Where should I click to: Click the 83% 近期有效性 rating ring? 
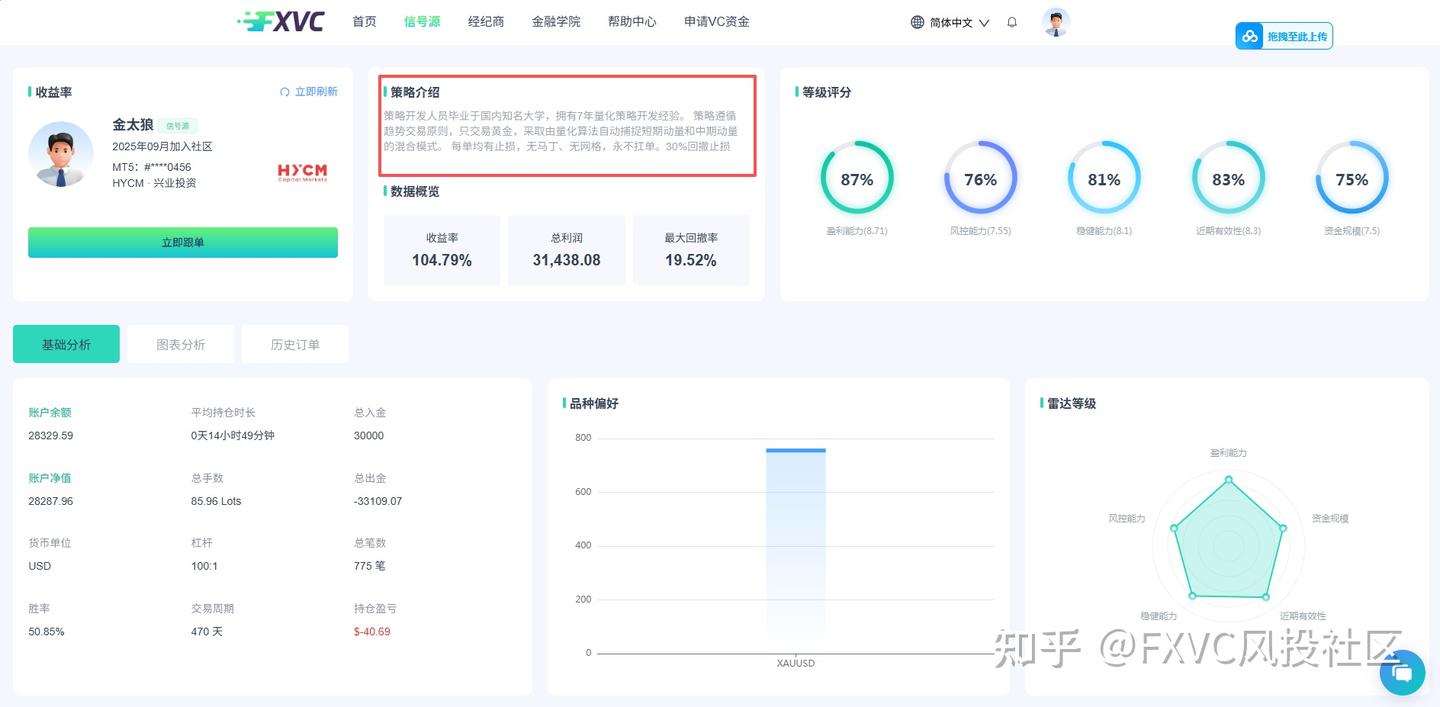[1228, 178]
